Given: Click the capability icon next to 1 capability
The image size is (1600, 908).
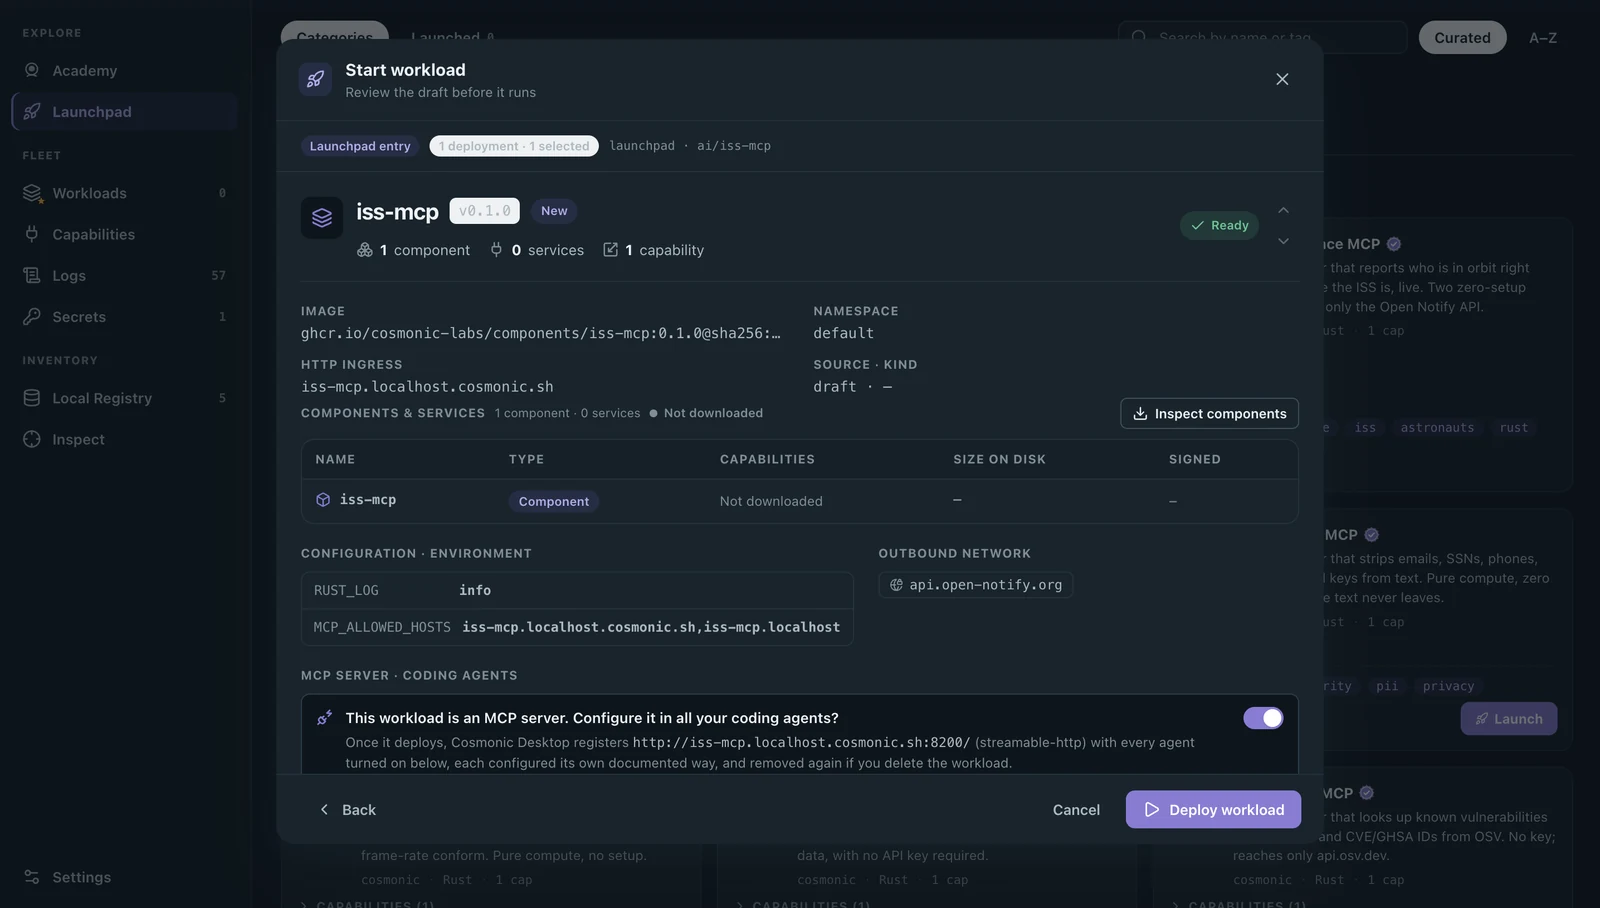Looking at the screenshot, I should (610, 250).
